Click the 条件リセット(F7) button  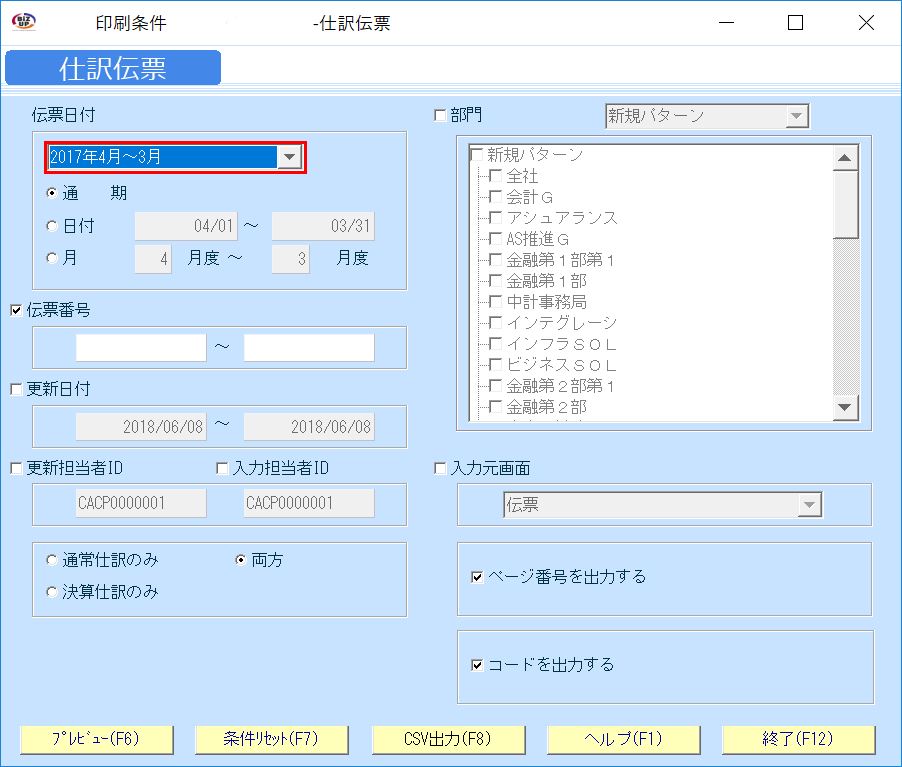(271, 739)
